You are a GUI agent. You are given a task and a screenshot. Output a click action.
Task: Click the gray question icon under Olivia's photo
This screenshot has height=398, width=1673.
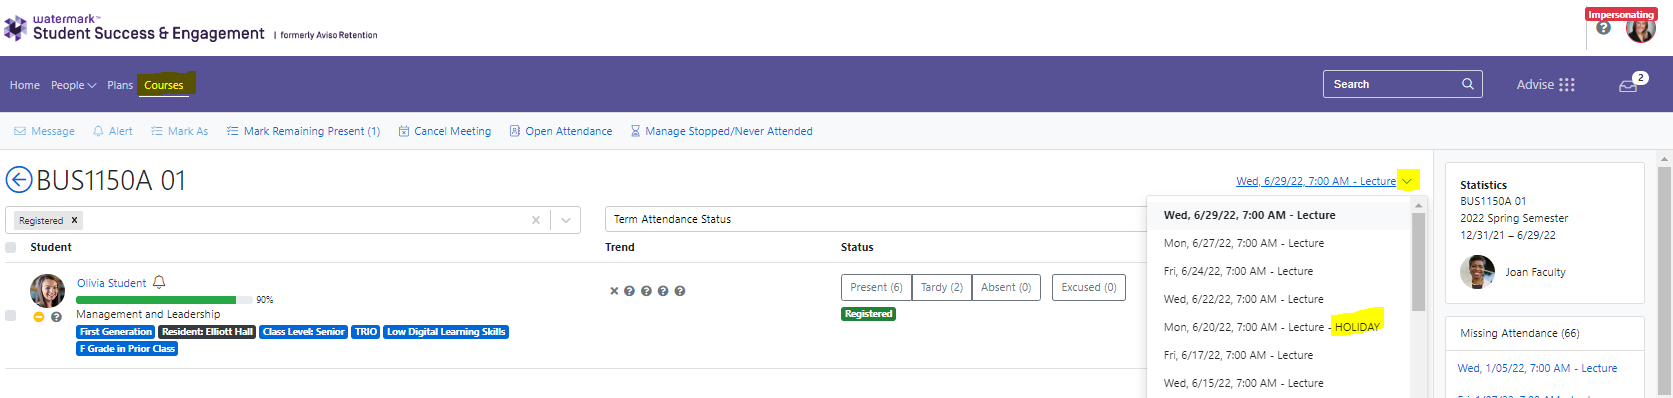[56, 316]
